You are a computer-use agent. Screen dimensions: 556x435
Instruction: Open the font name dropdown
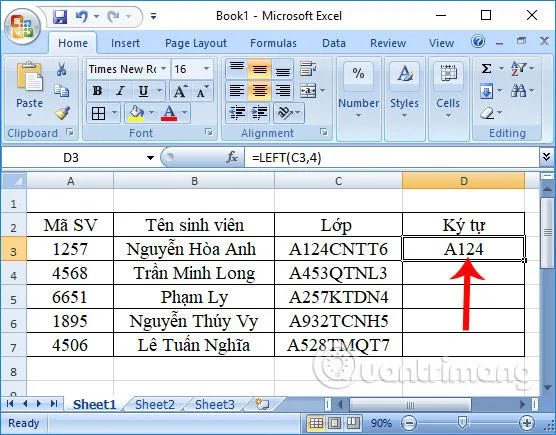[163, 68]
